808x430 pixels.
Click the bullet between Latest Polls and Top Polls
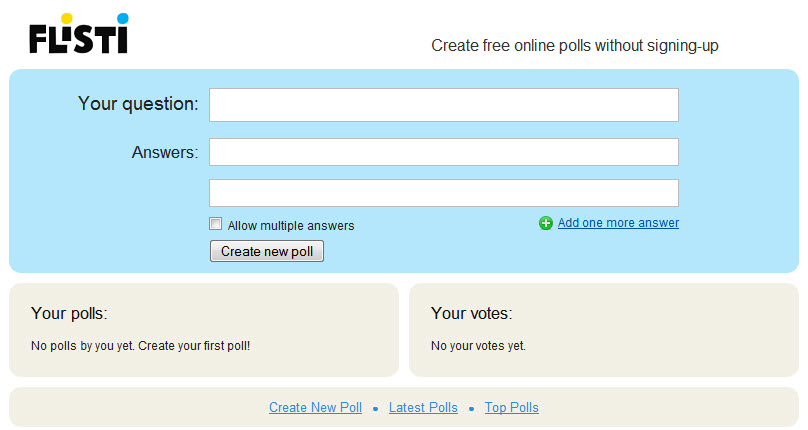(x=471, y=409)
